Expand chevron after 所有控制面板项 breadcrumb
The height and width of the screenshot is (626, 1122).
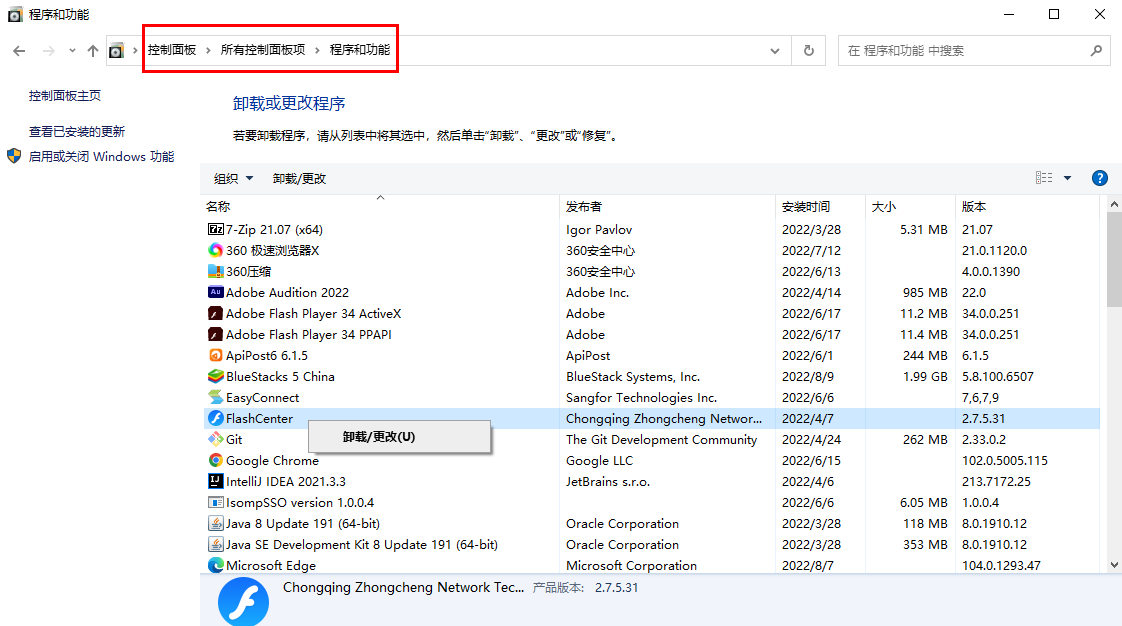coord(317,50)
